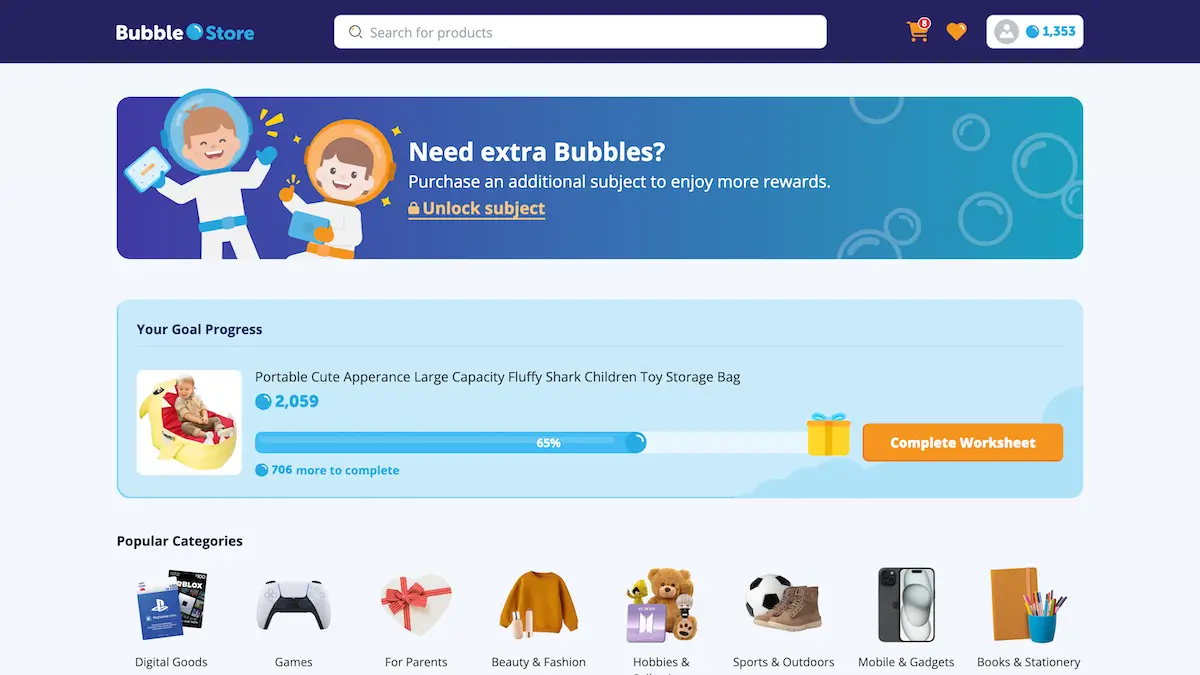
Task: Open the Mobile & Gadgets category
Action: click(x=906, y=619)
